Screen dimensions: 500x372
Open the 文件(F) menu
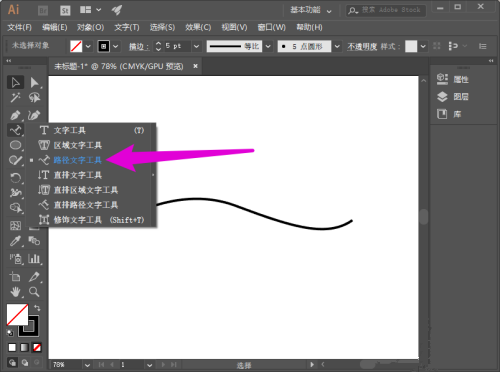tap(19, 27)
